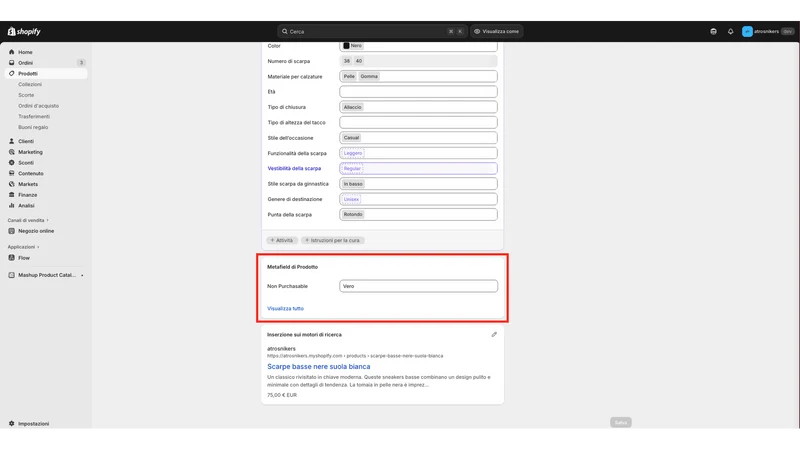Click the Non Purchasable Vero field
The image size is (800, 450).
tap(418, 286)
